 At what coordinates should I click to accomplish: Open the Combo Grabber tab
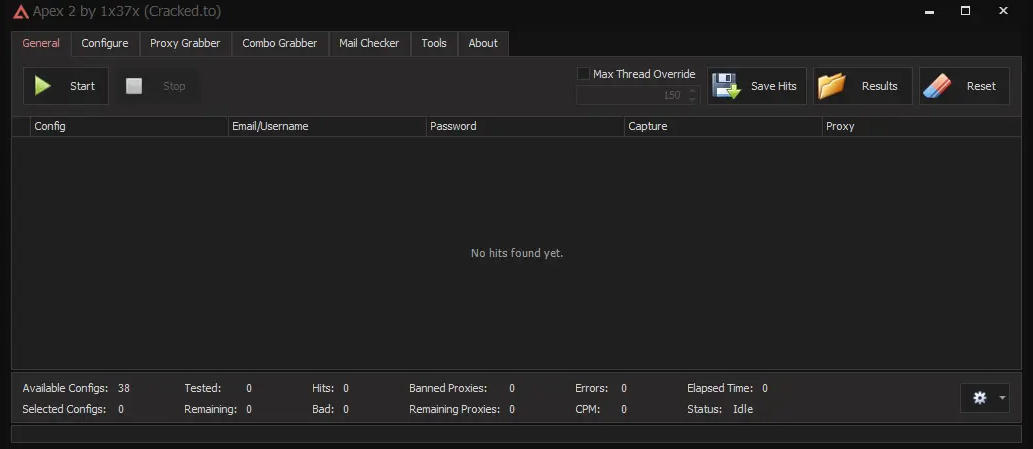tap(279, 43)
